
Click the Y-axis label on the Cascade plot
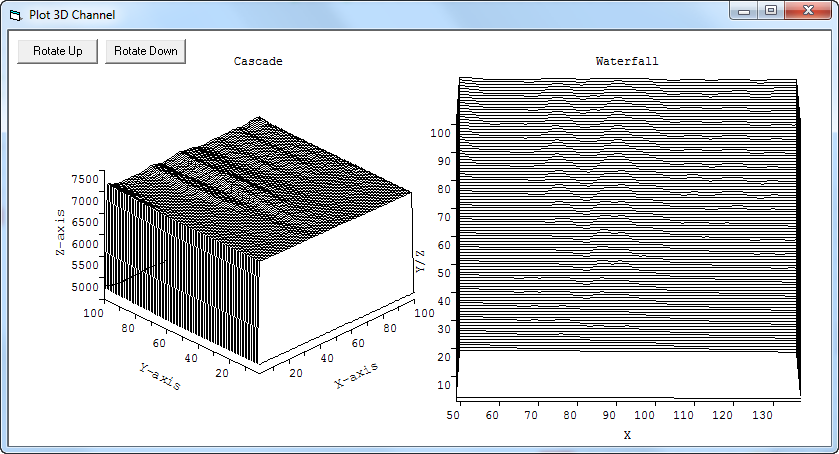[x=162, y=377]
